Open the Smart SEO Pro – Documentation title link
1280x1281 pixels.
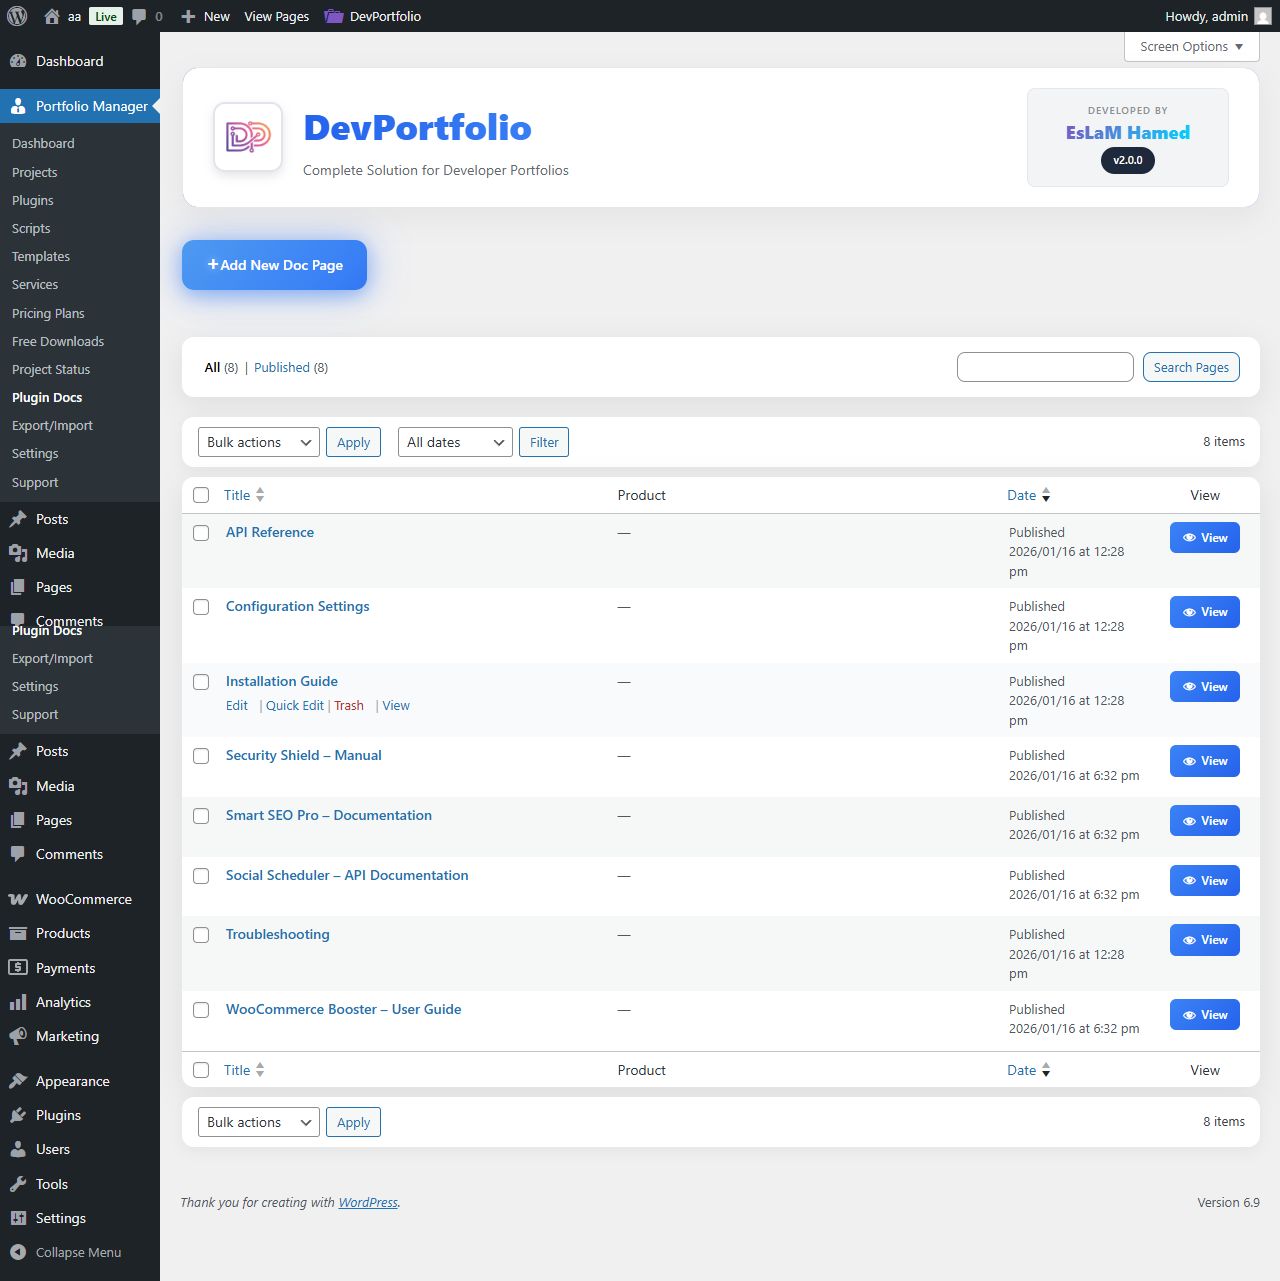pyautogui.click(x=329, y=815)
